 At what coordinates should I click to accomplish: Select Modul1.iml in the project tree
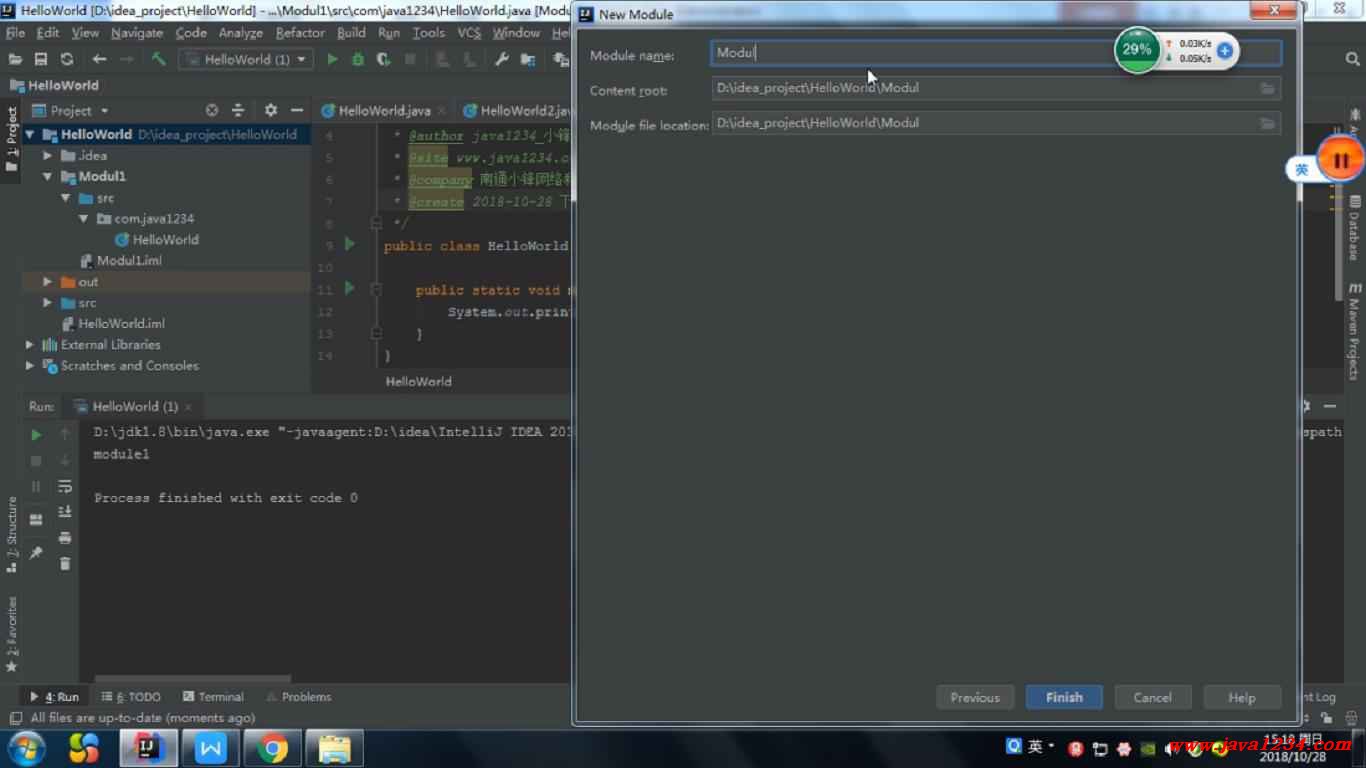pos(129,260)
